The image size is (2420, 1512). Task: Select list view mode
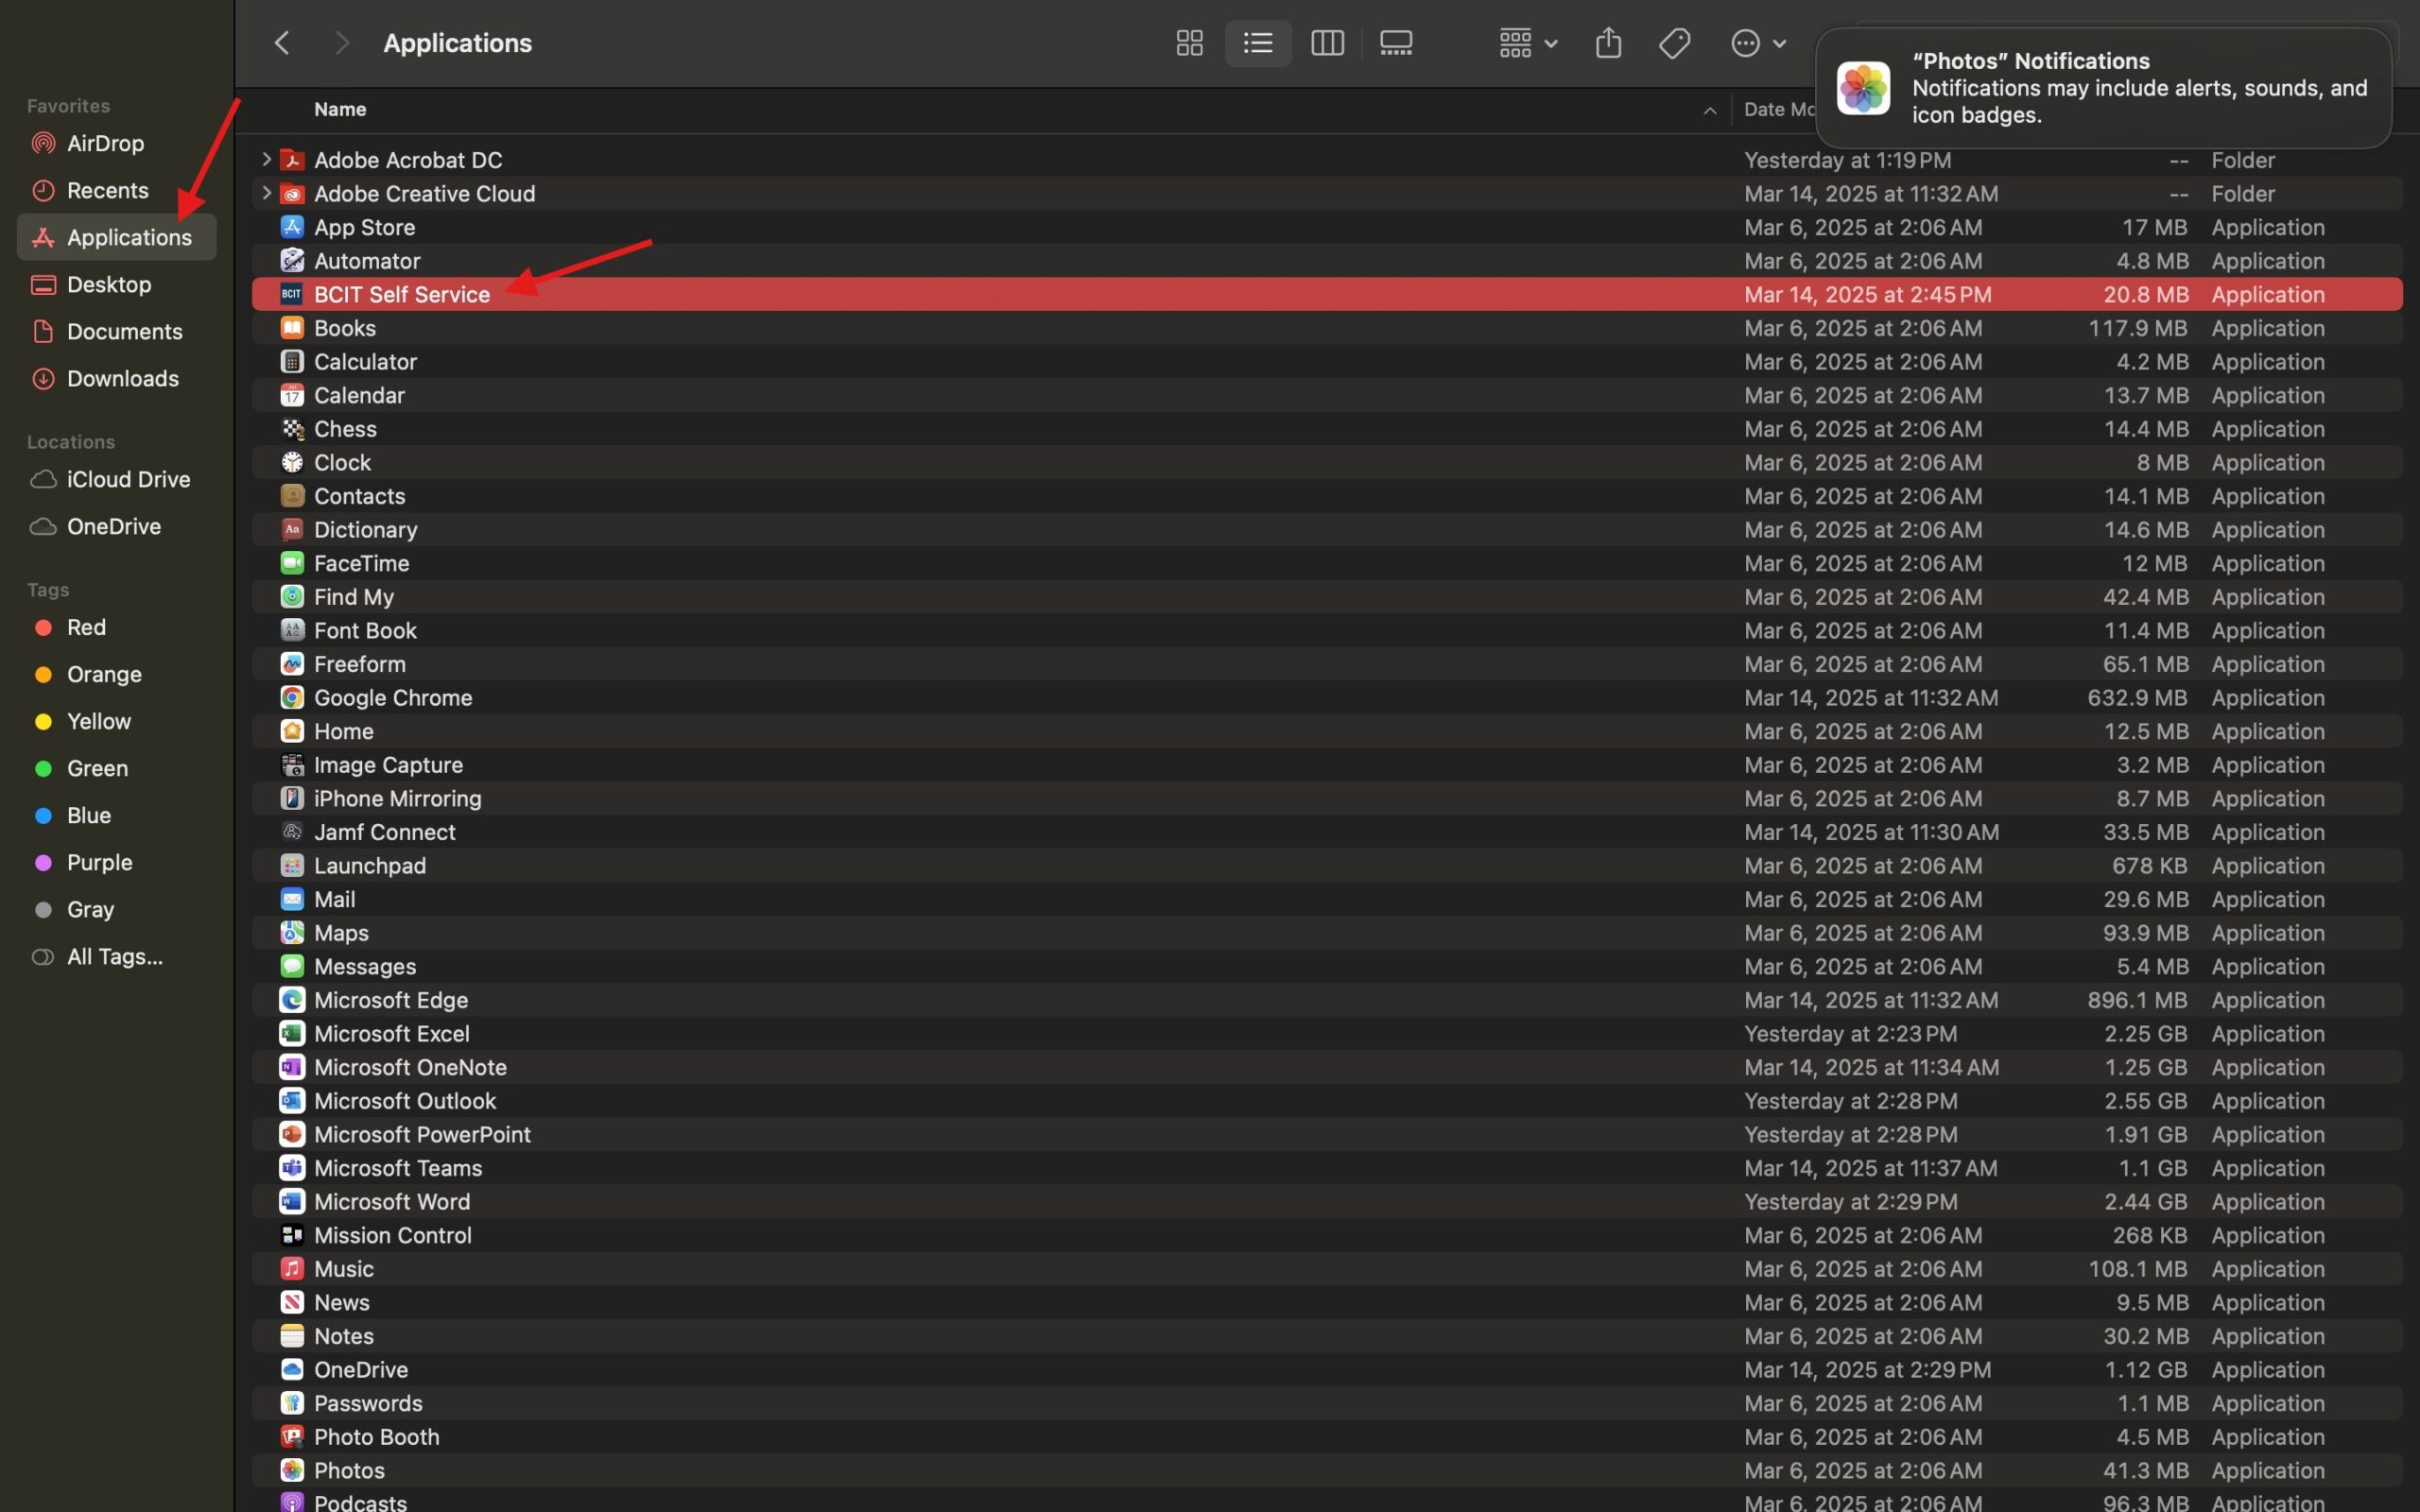tap(1258, 43)
